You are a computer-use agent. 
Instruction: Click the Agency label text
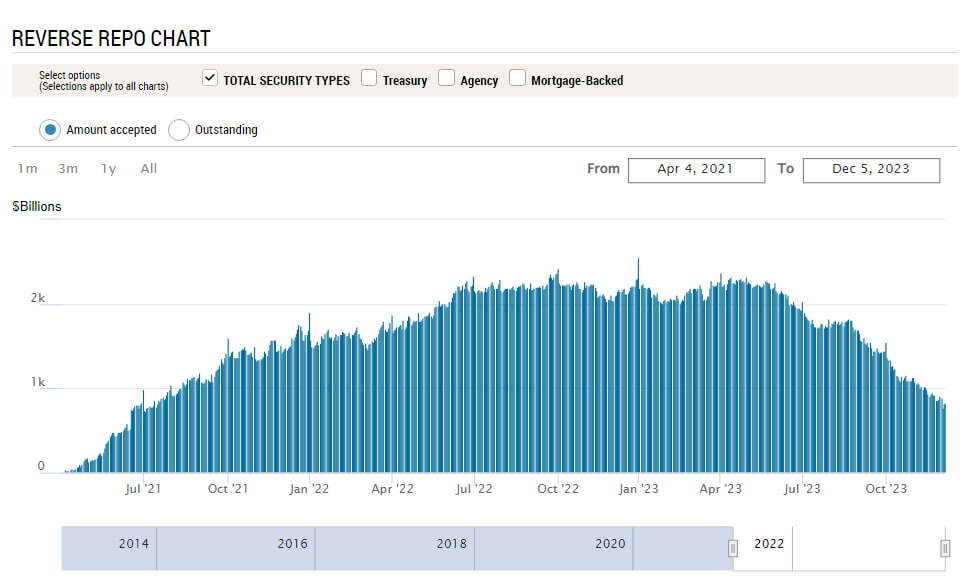479,81
